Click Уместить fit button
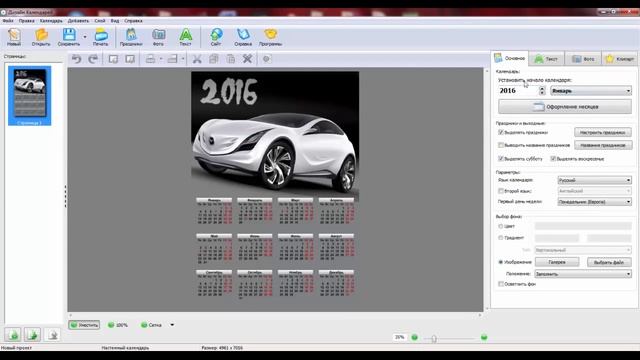This screenshot has width=640, height=360. click(84, 325)
